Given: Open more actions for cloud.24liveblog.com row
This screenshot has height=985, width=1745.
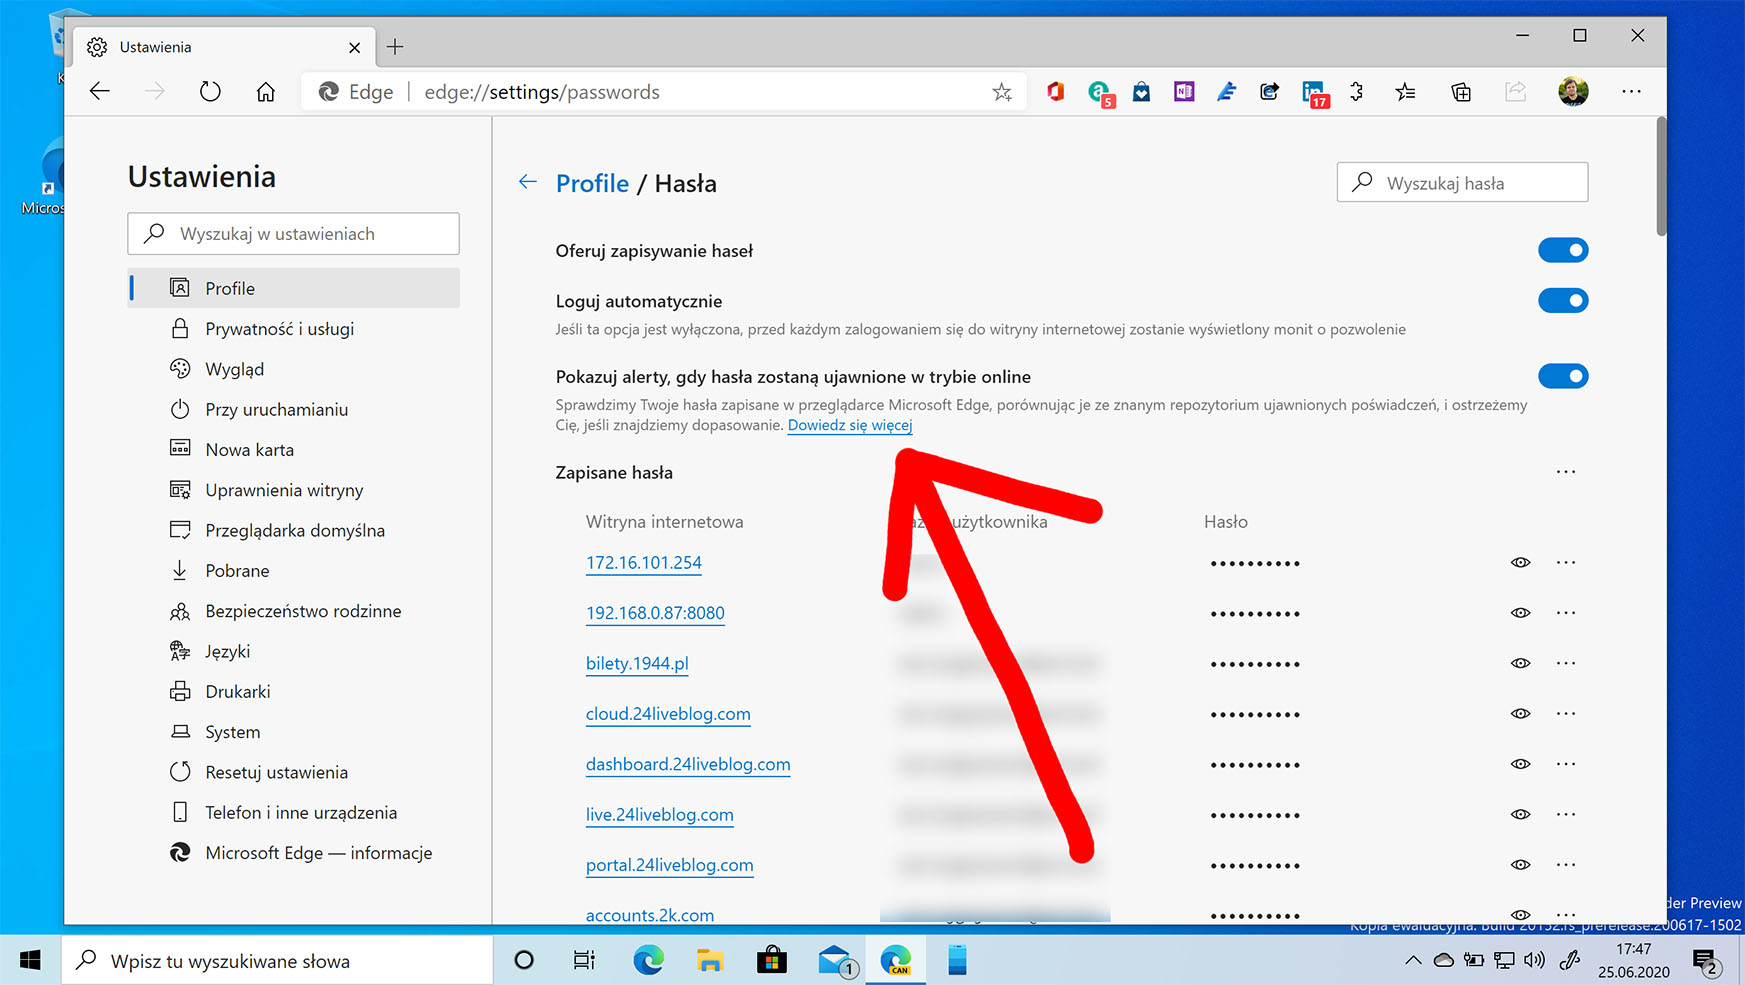Looking at the screenshot, I should (x=1566, y=714).
